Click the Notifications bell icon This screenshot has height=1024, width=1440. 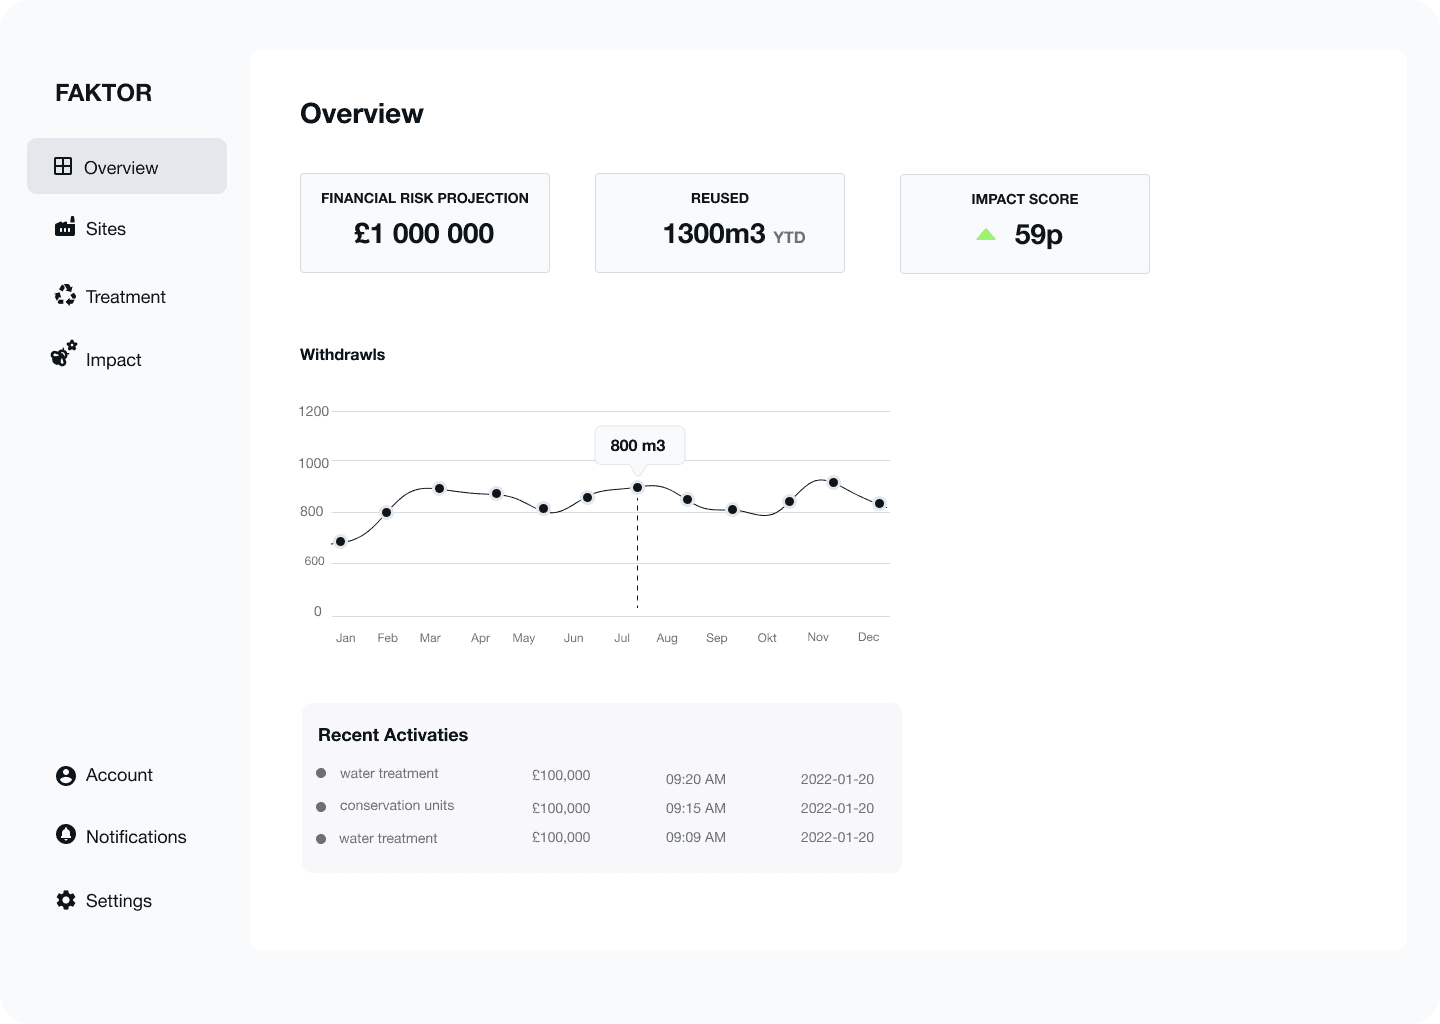tap(66, 834)
